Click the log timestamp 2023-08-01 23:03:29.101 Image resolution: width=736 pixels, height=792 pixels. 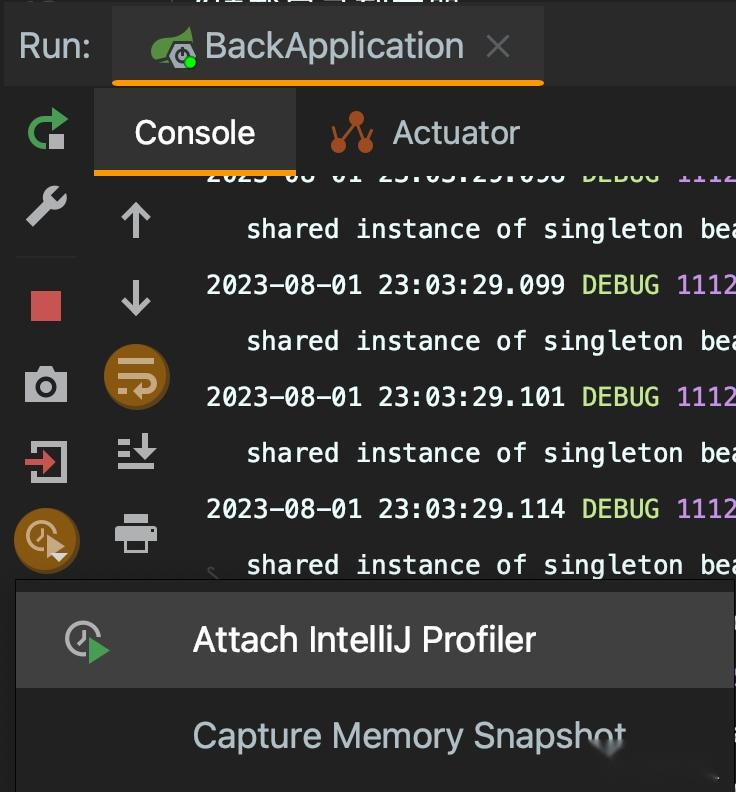point(385,397)
